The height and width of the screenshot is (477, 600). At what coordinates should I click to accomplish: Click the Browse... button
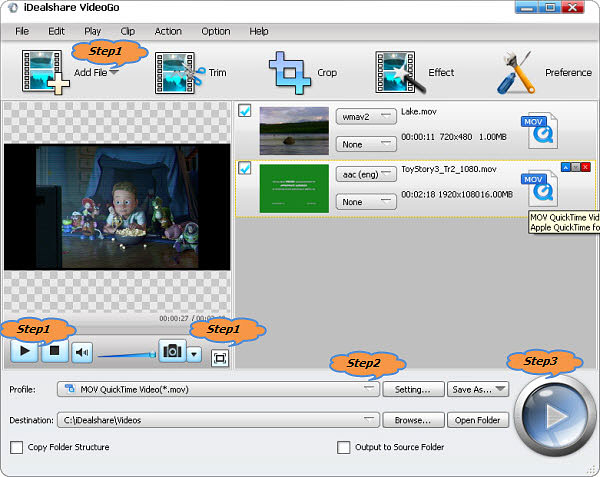coord(413,420)
